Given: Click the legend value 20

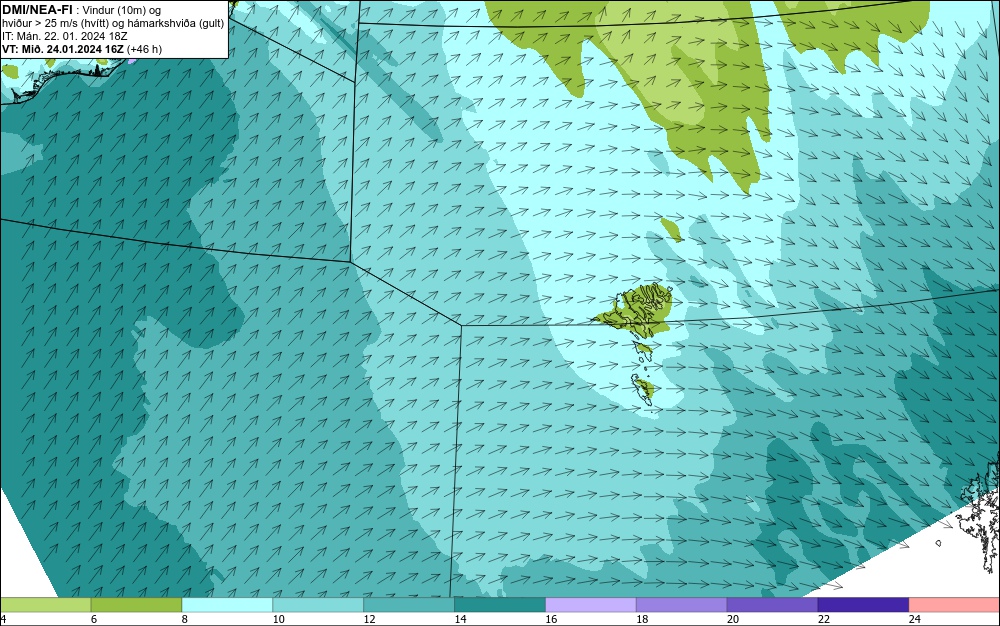Looking at the screenshot, I should coord(733,619).
